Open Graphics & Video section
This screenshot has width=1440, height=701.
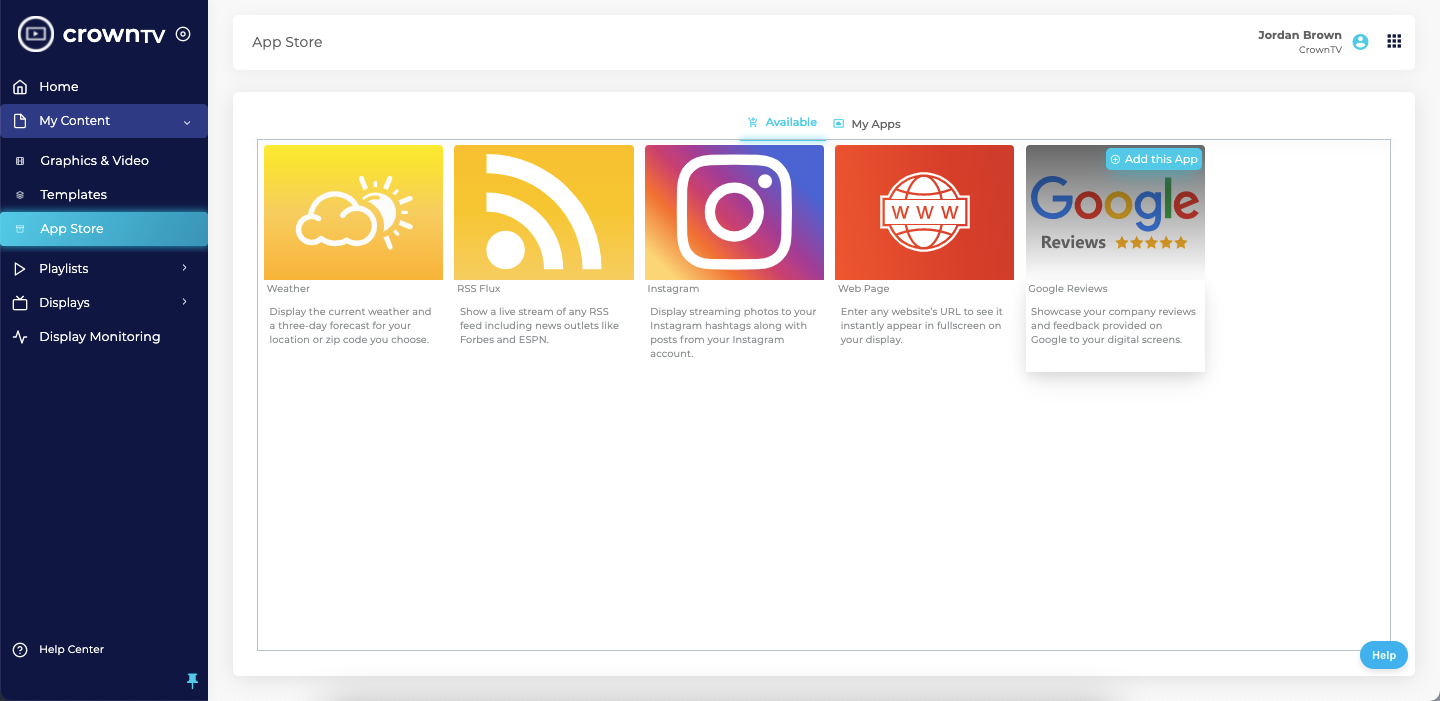104,161
